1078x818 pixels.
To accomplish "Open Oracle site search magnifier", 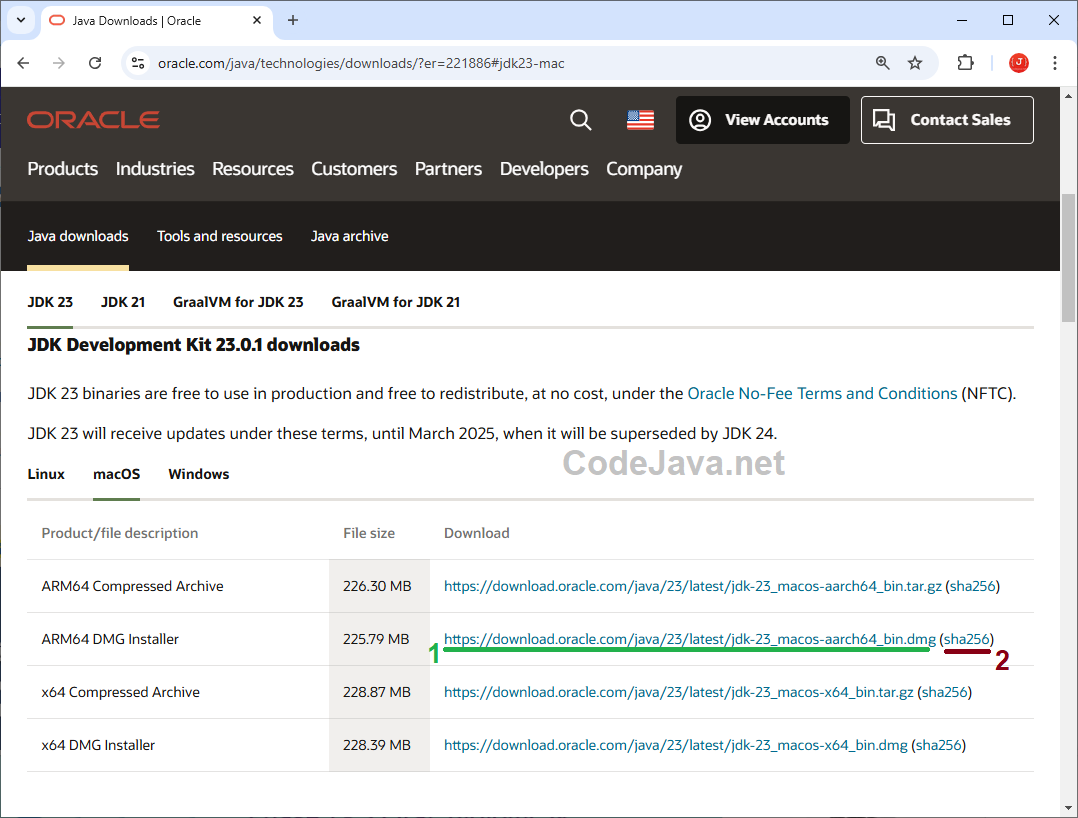I will pos(581,120).
